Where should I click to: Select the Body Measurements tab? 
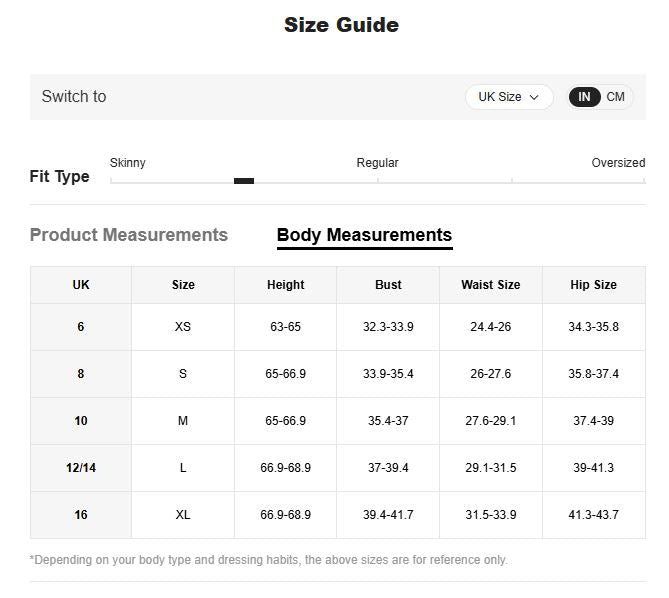coord(364,235)
